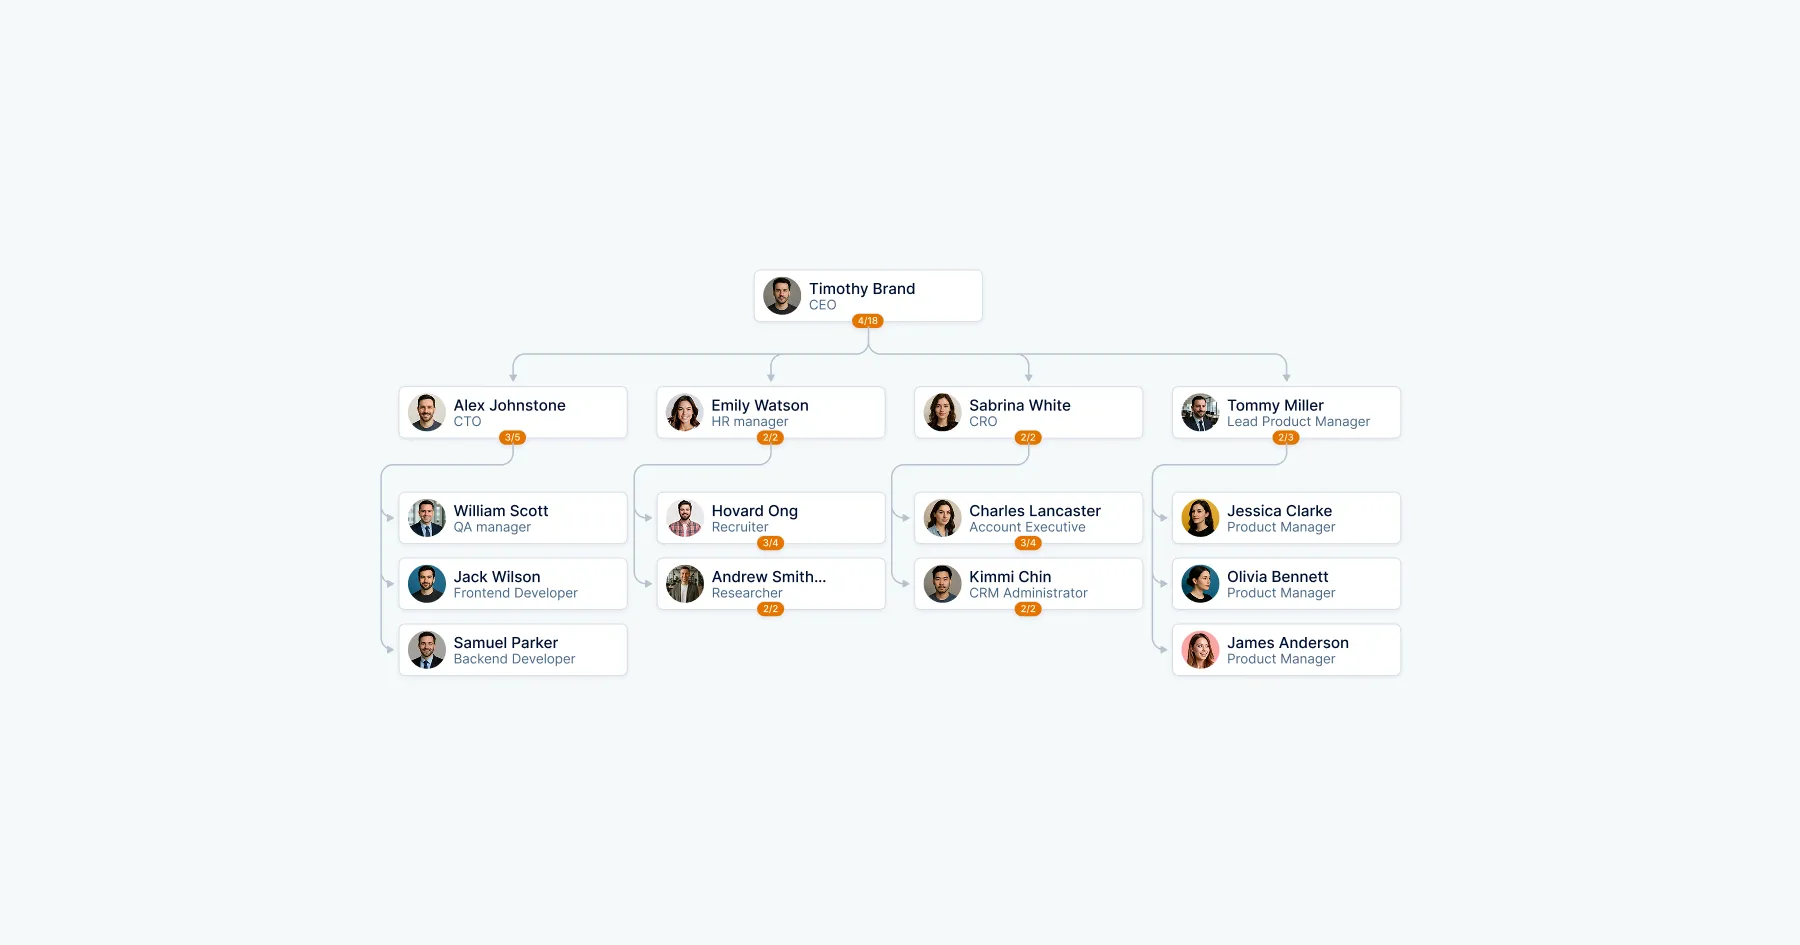Click James Anderson's avatar with pink background

tap(1200, 650)
